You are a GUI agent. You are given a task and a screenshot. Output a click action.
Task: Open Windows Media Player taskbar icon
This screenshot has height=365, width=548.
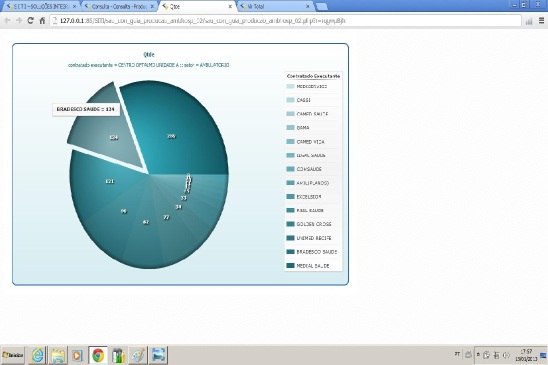[x=77, y=356]
